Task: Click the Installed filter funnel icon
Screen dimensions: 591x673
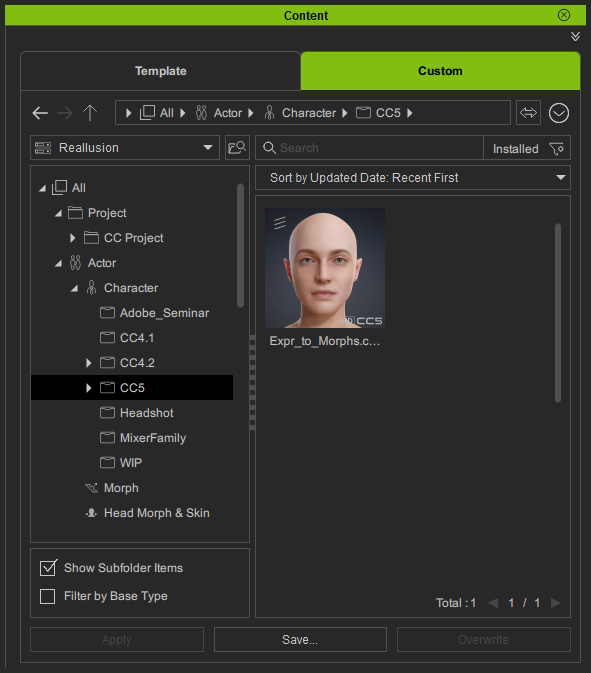Action: point(557,149)
